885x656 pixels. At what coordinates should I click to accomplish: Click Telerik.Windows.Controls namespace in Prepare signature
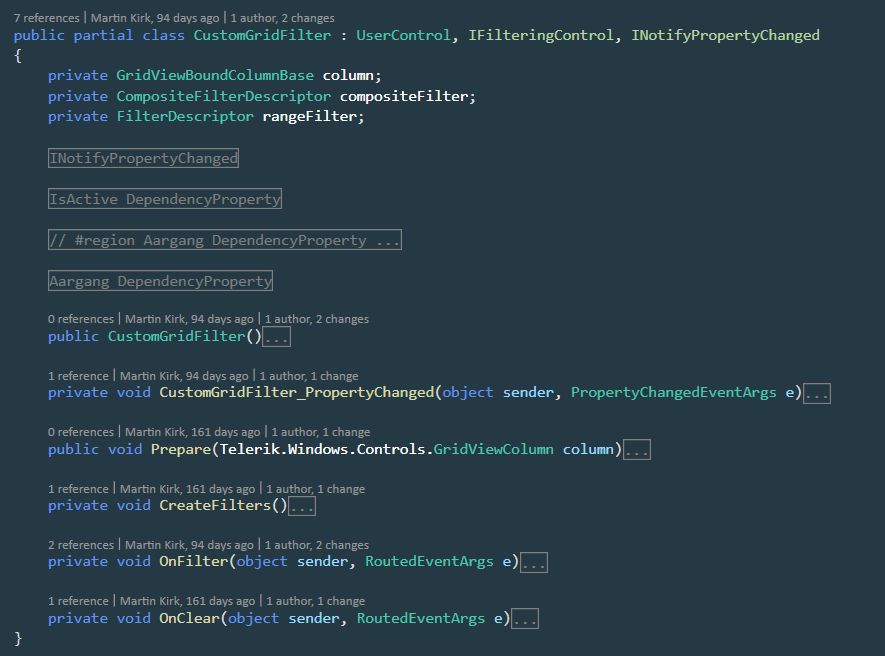tap(322, 449)
